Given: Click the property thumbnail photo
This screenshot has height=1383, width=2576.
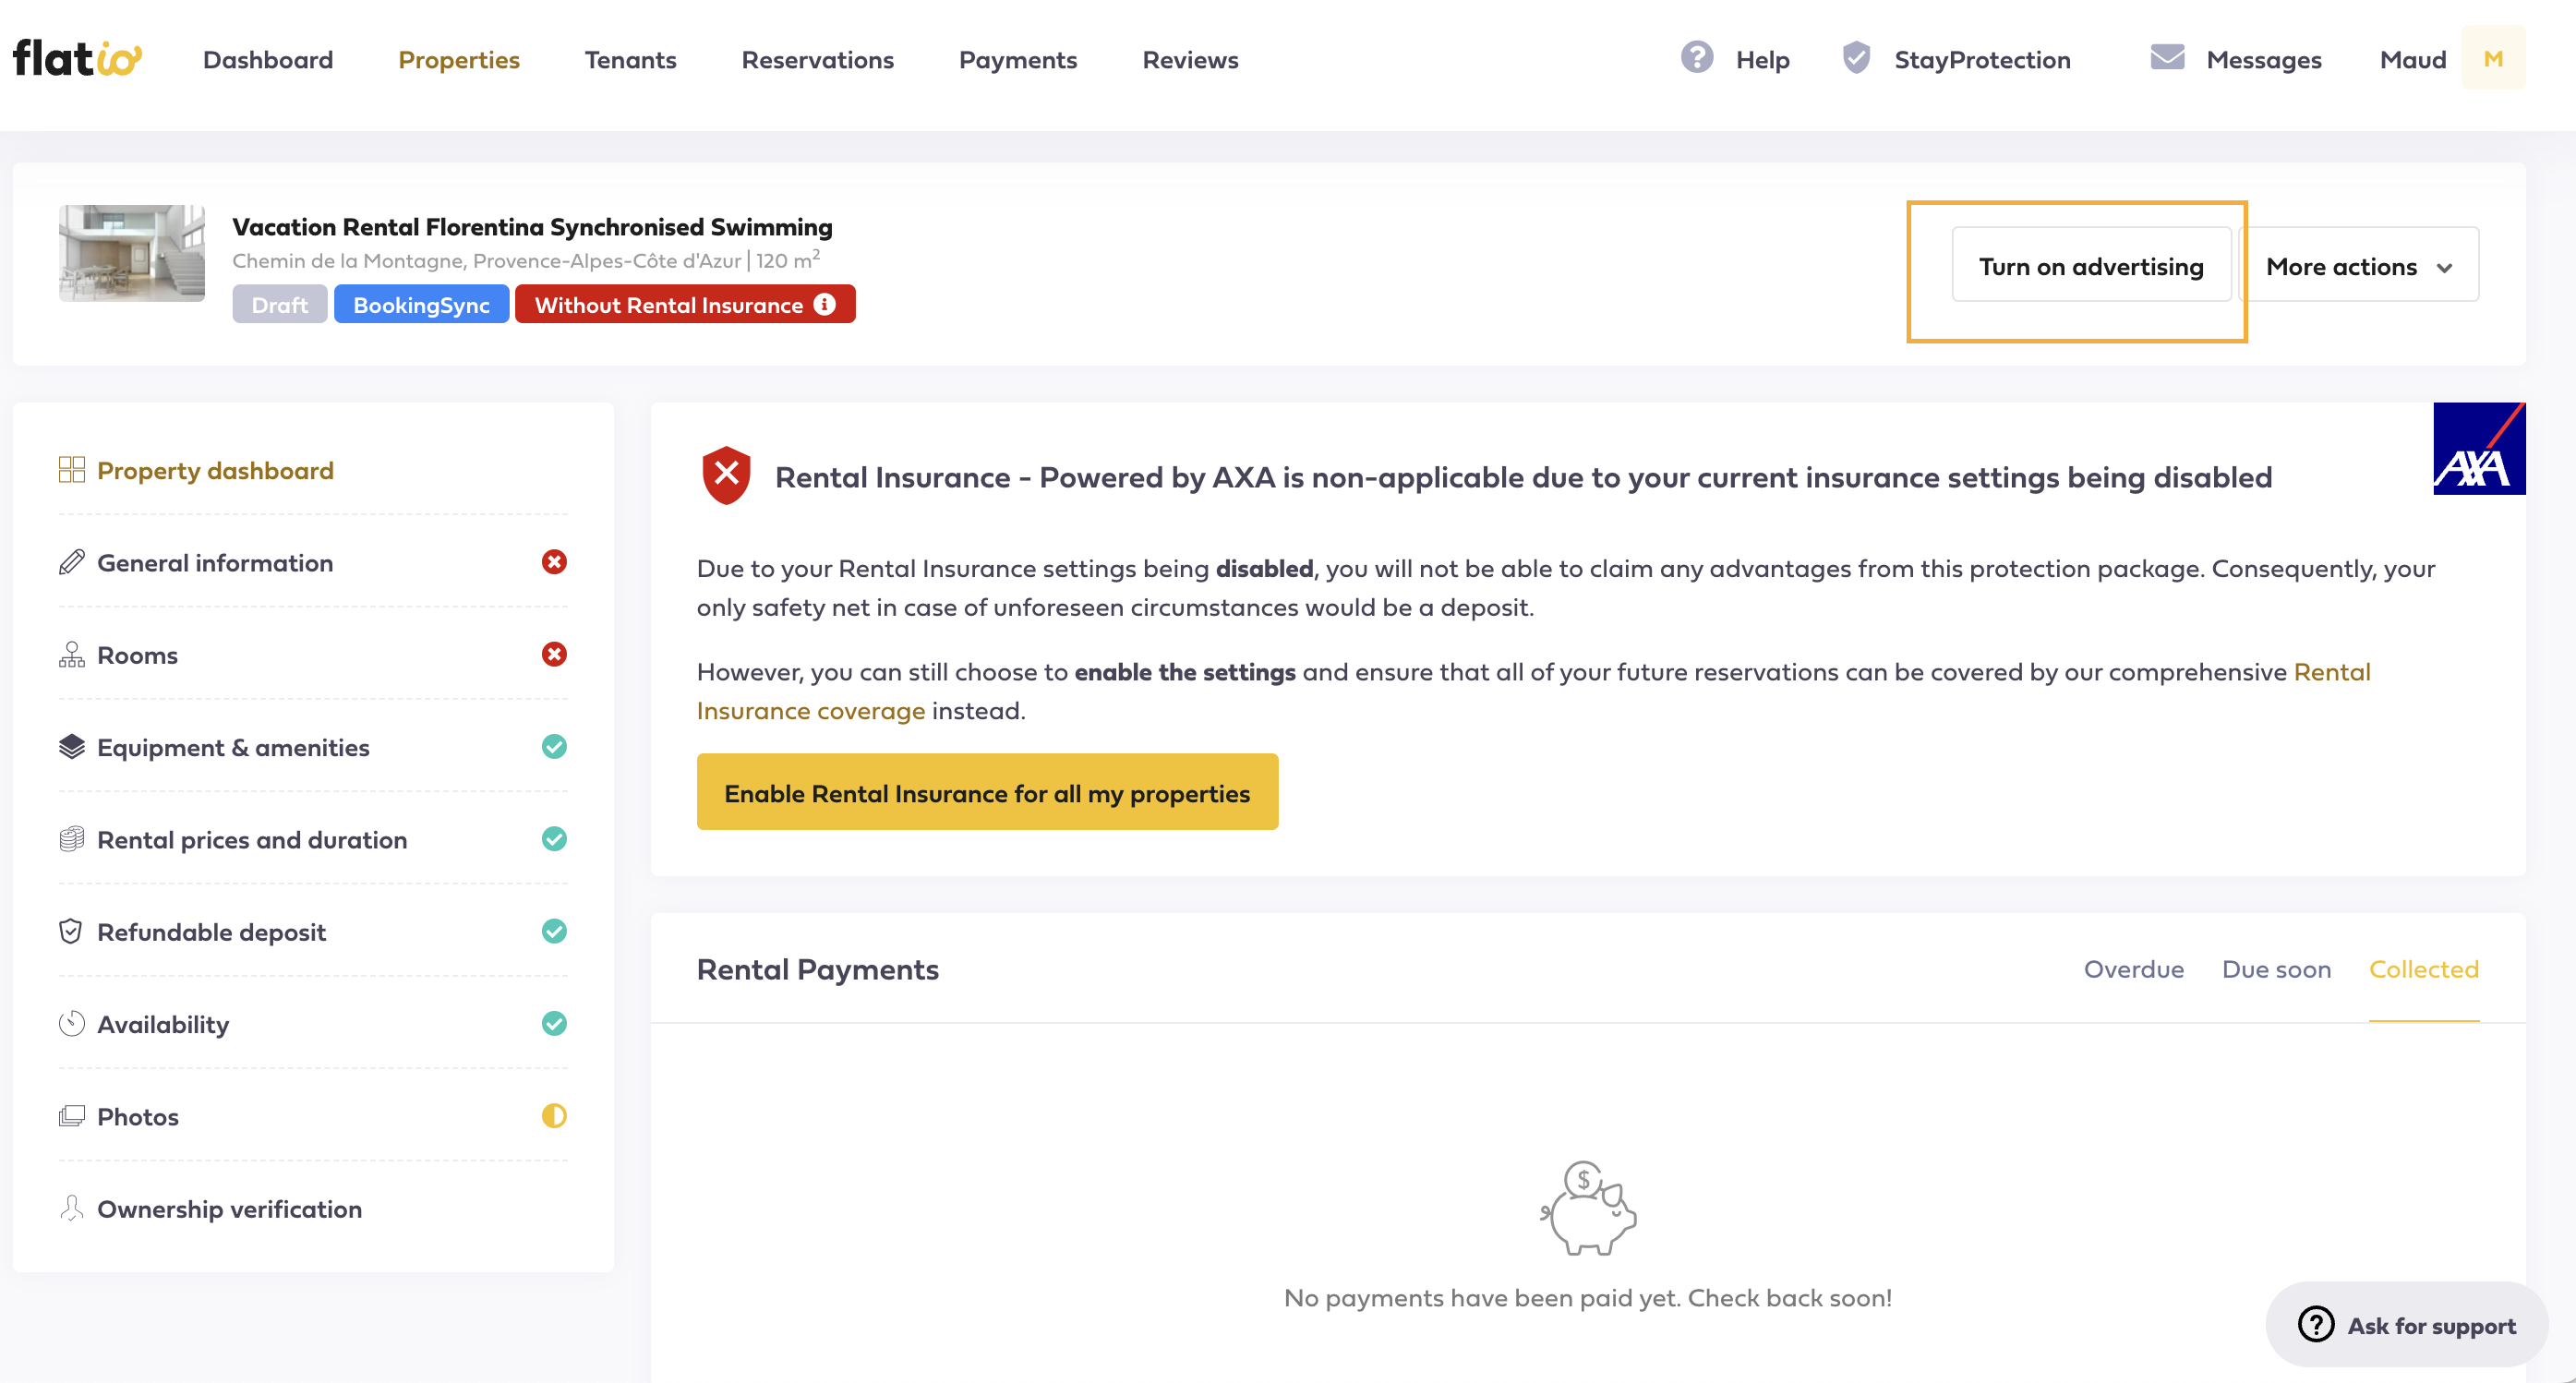Looking at the screenshot, I should click(132, 253).
